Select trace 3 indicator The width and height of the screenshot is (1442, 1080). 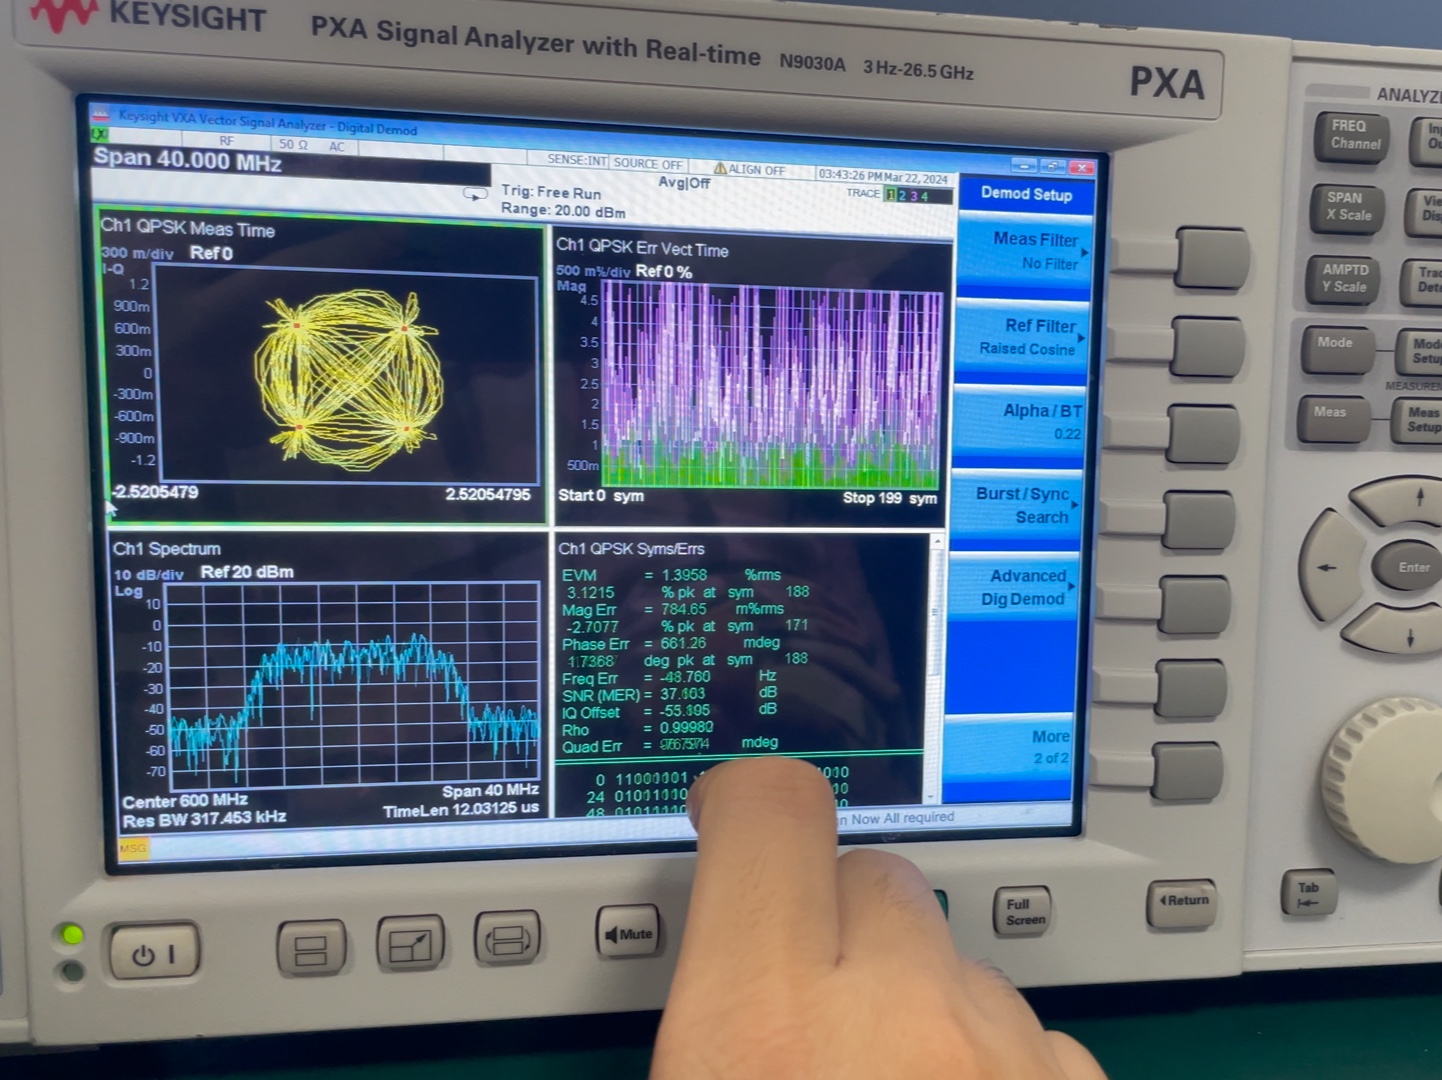click(x=913, y=196)
